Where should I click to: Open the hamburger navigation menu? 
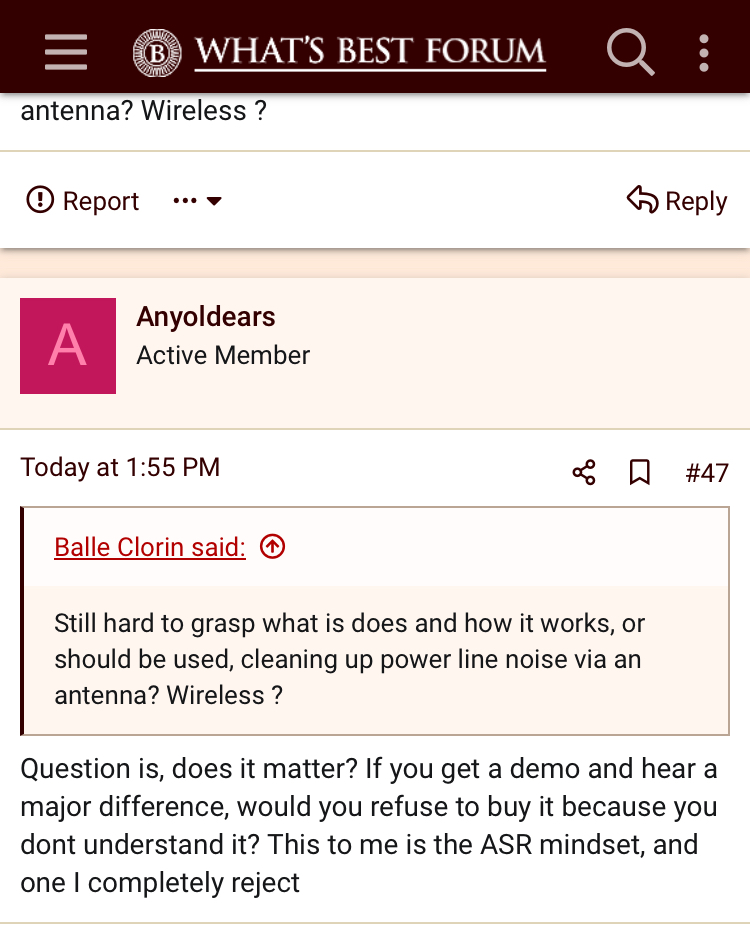(66, 52)
